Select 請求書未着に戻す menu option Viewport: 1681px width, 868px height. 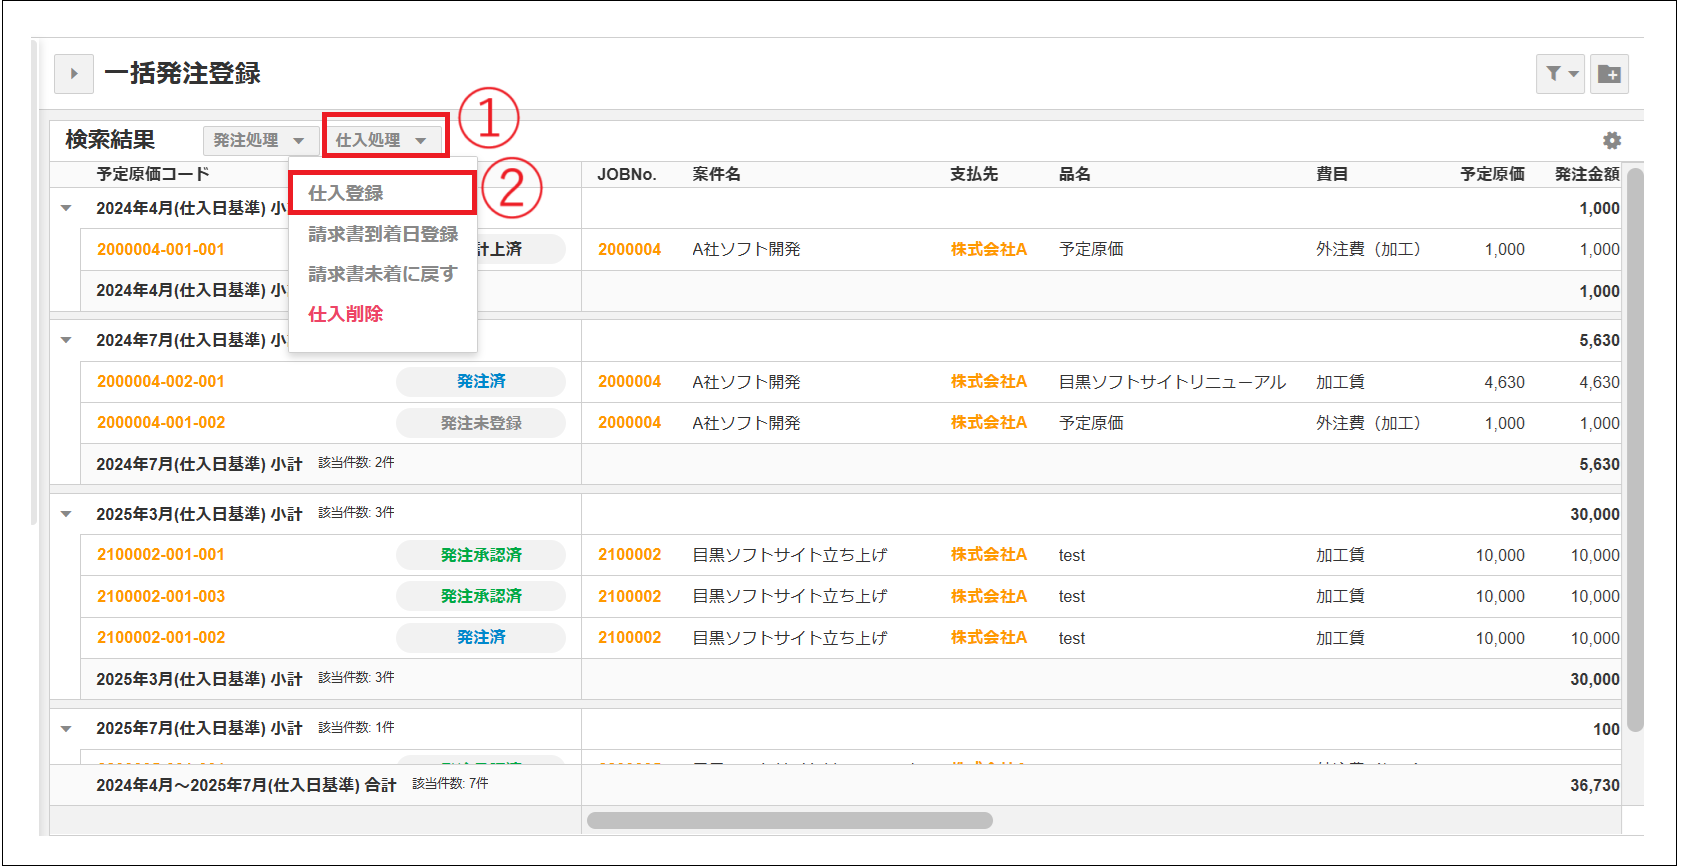tap(383, 274)
